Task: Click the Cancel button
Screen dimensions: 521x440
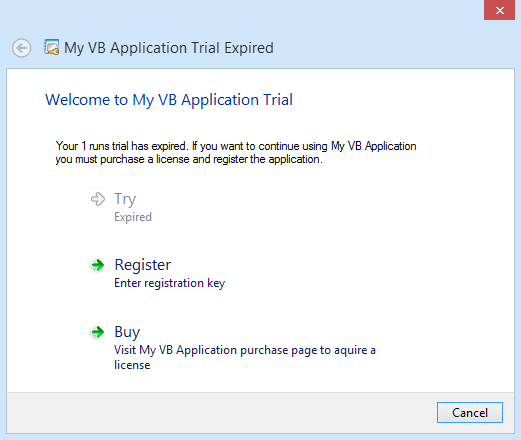Action: pyautogui.click(x=470, y=413)
